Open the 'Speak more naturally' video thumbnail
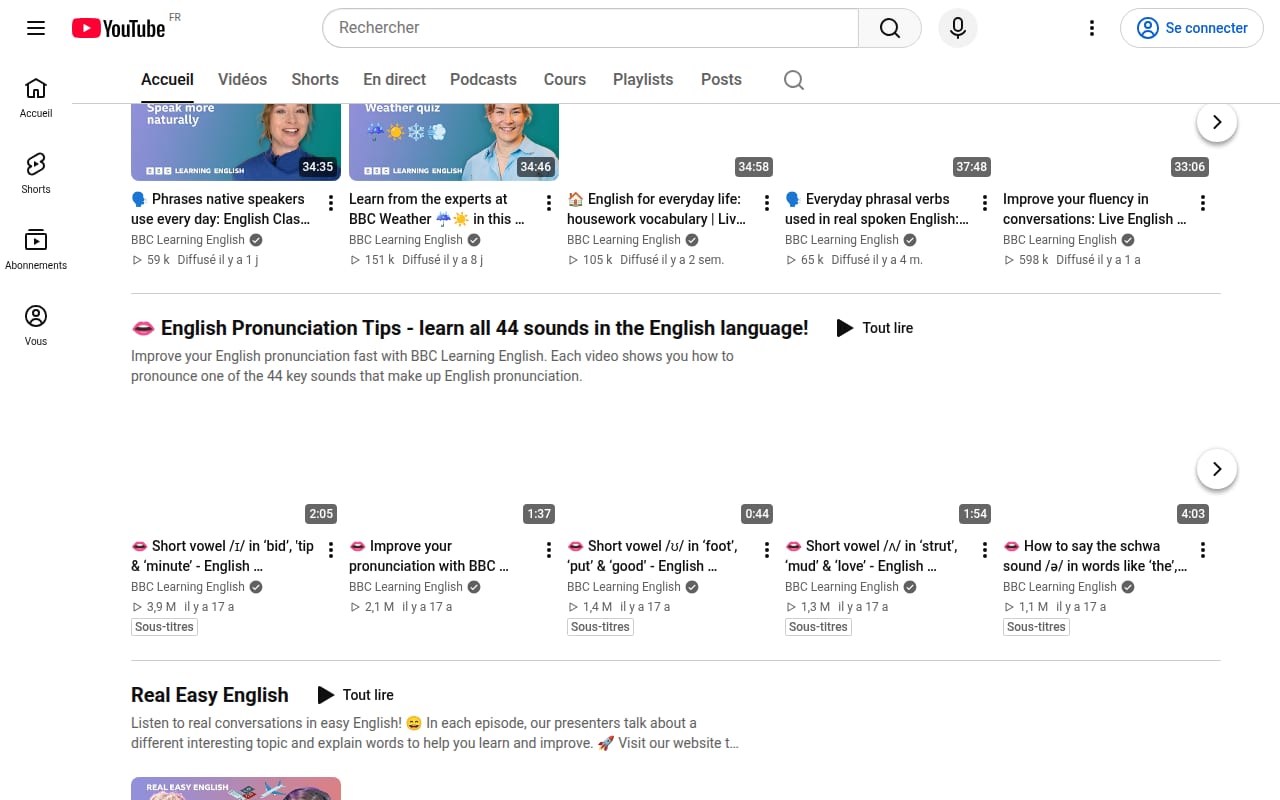 pyautogui.click(x=236, y=142)
